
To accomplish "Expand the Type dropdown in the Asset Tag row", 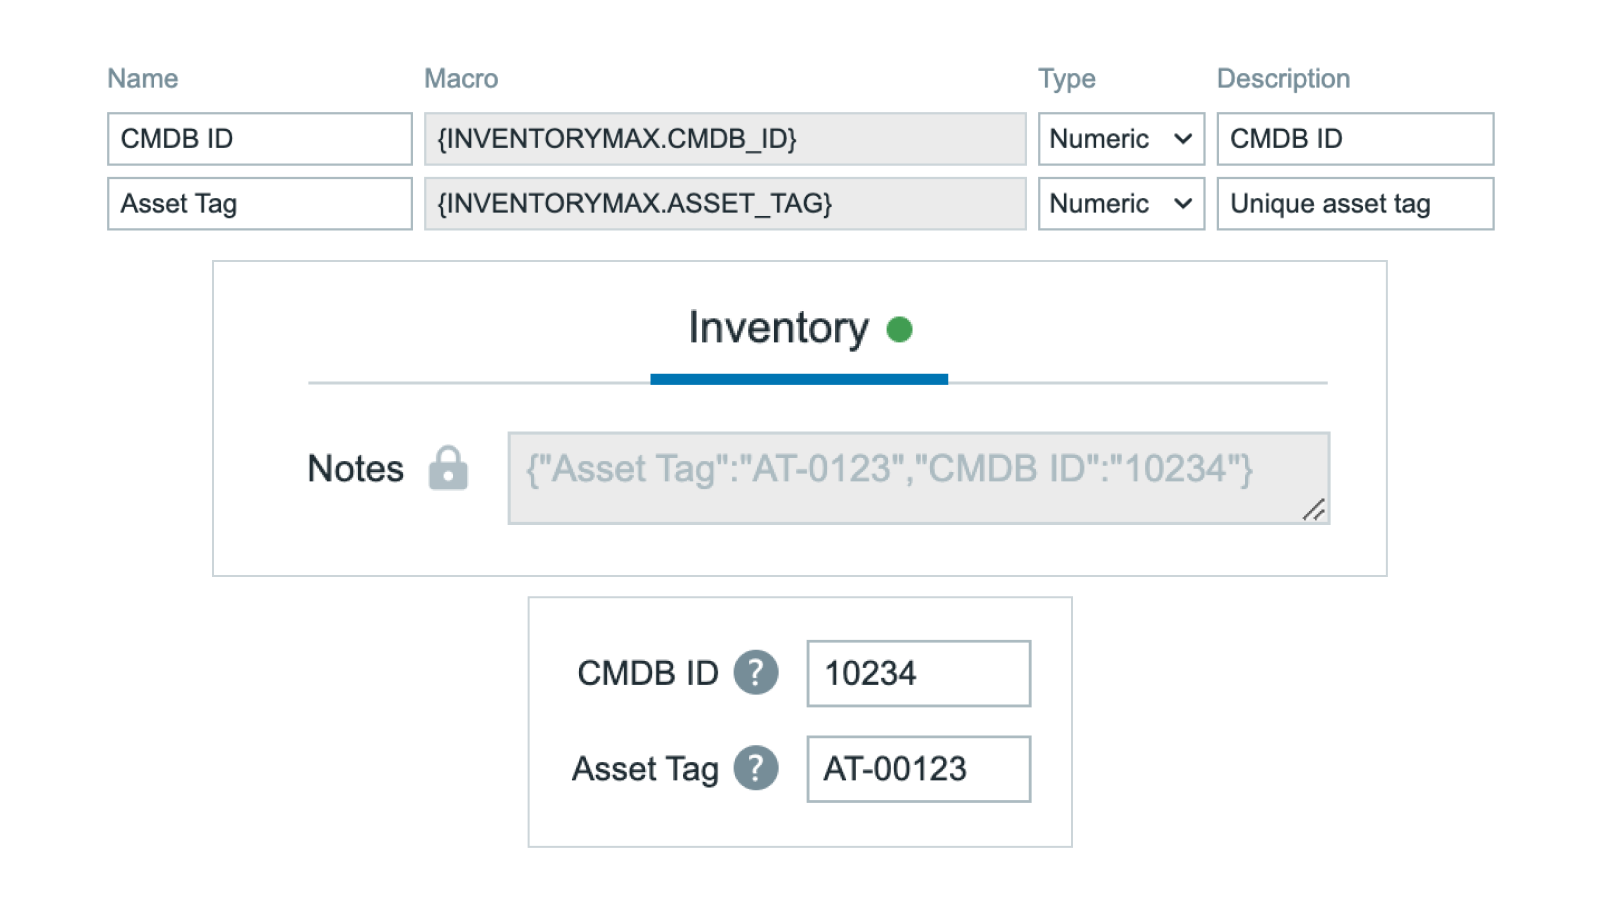I will pyautogui.click(x=1120, y=204).
